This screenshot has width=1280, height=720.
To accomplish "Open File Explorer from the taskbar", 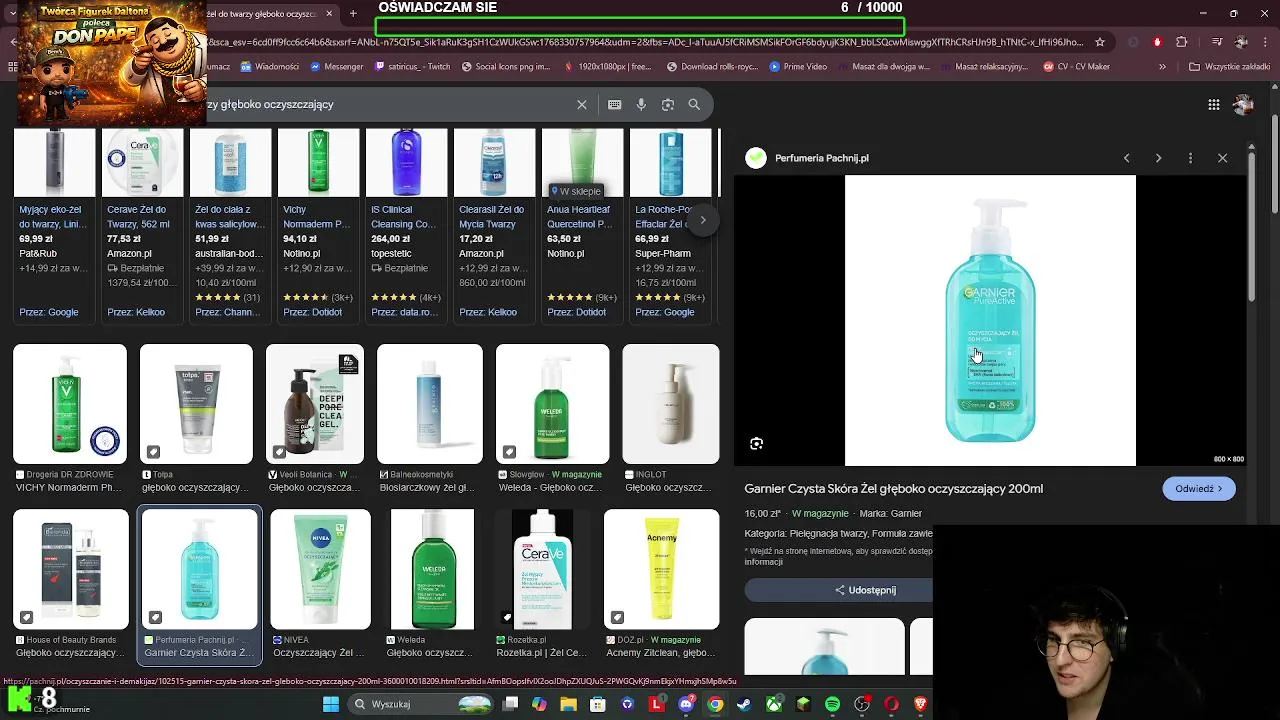I will coord(569,704).
